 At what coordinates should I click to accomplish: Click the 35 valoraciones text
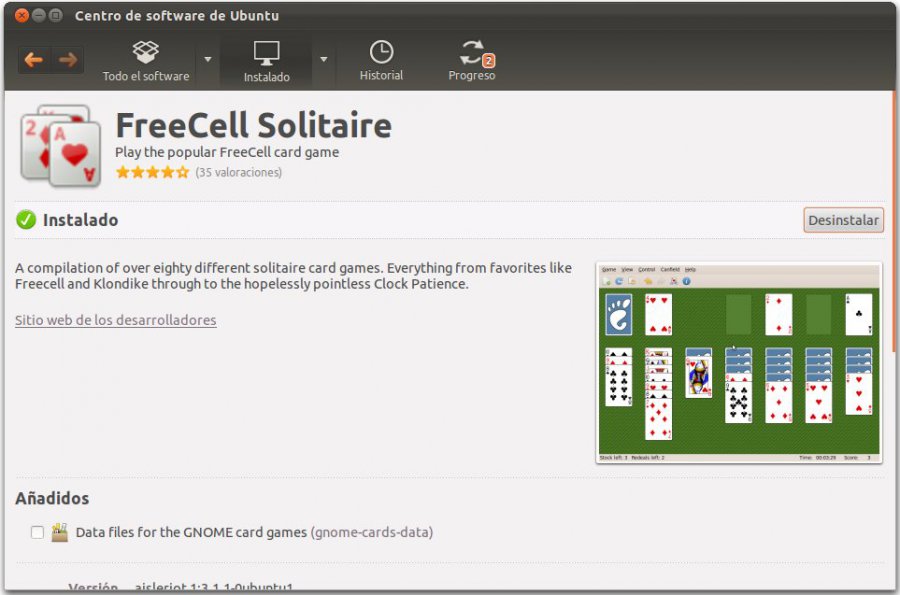[238, 173]
